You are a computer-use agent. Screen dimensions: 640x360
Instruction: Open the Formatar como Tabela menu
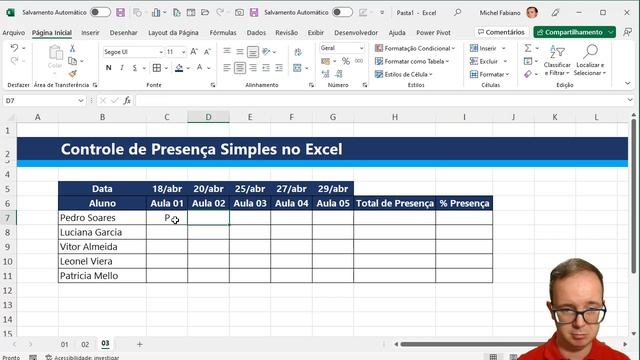coord(412,61)
